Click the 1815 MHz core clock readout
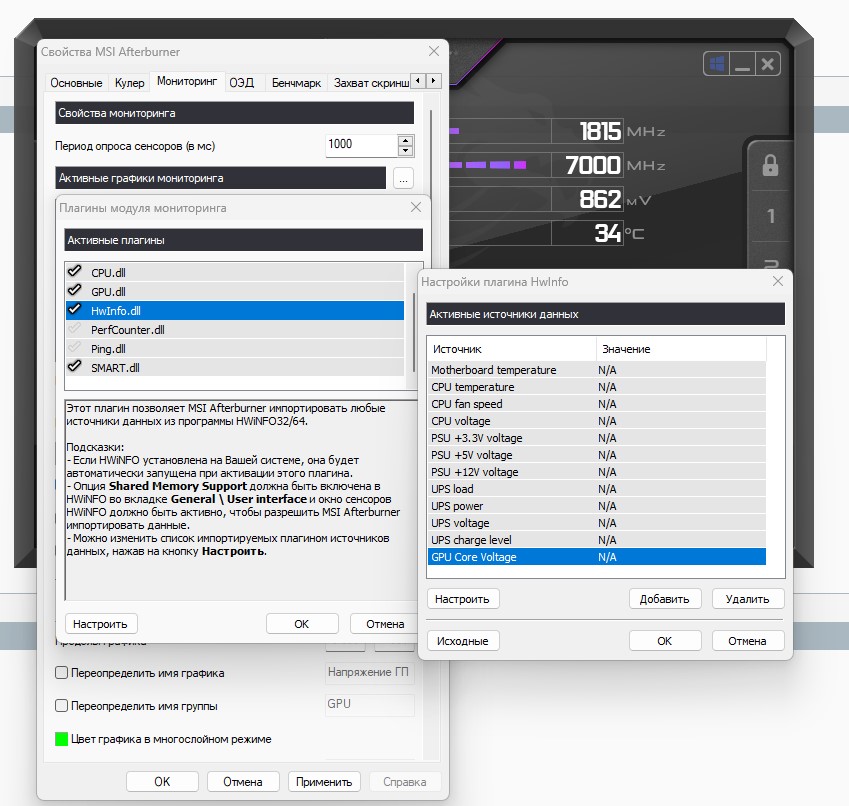 (600, 131)
